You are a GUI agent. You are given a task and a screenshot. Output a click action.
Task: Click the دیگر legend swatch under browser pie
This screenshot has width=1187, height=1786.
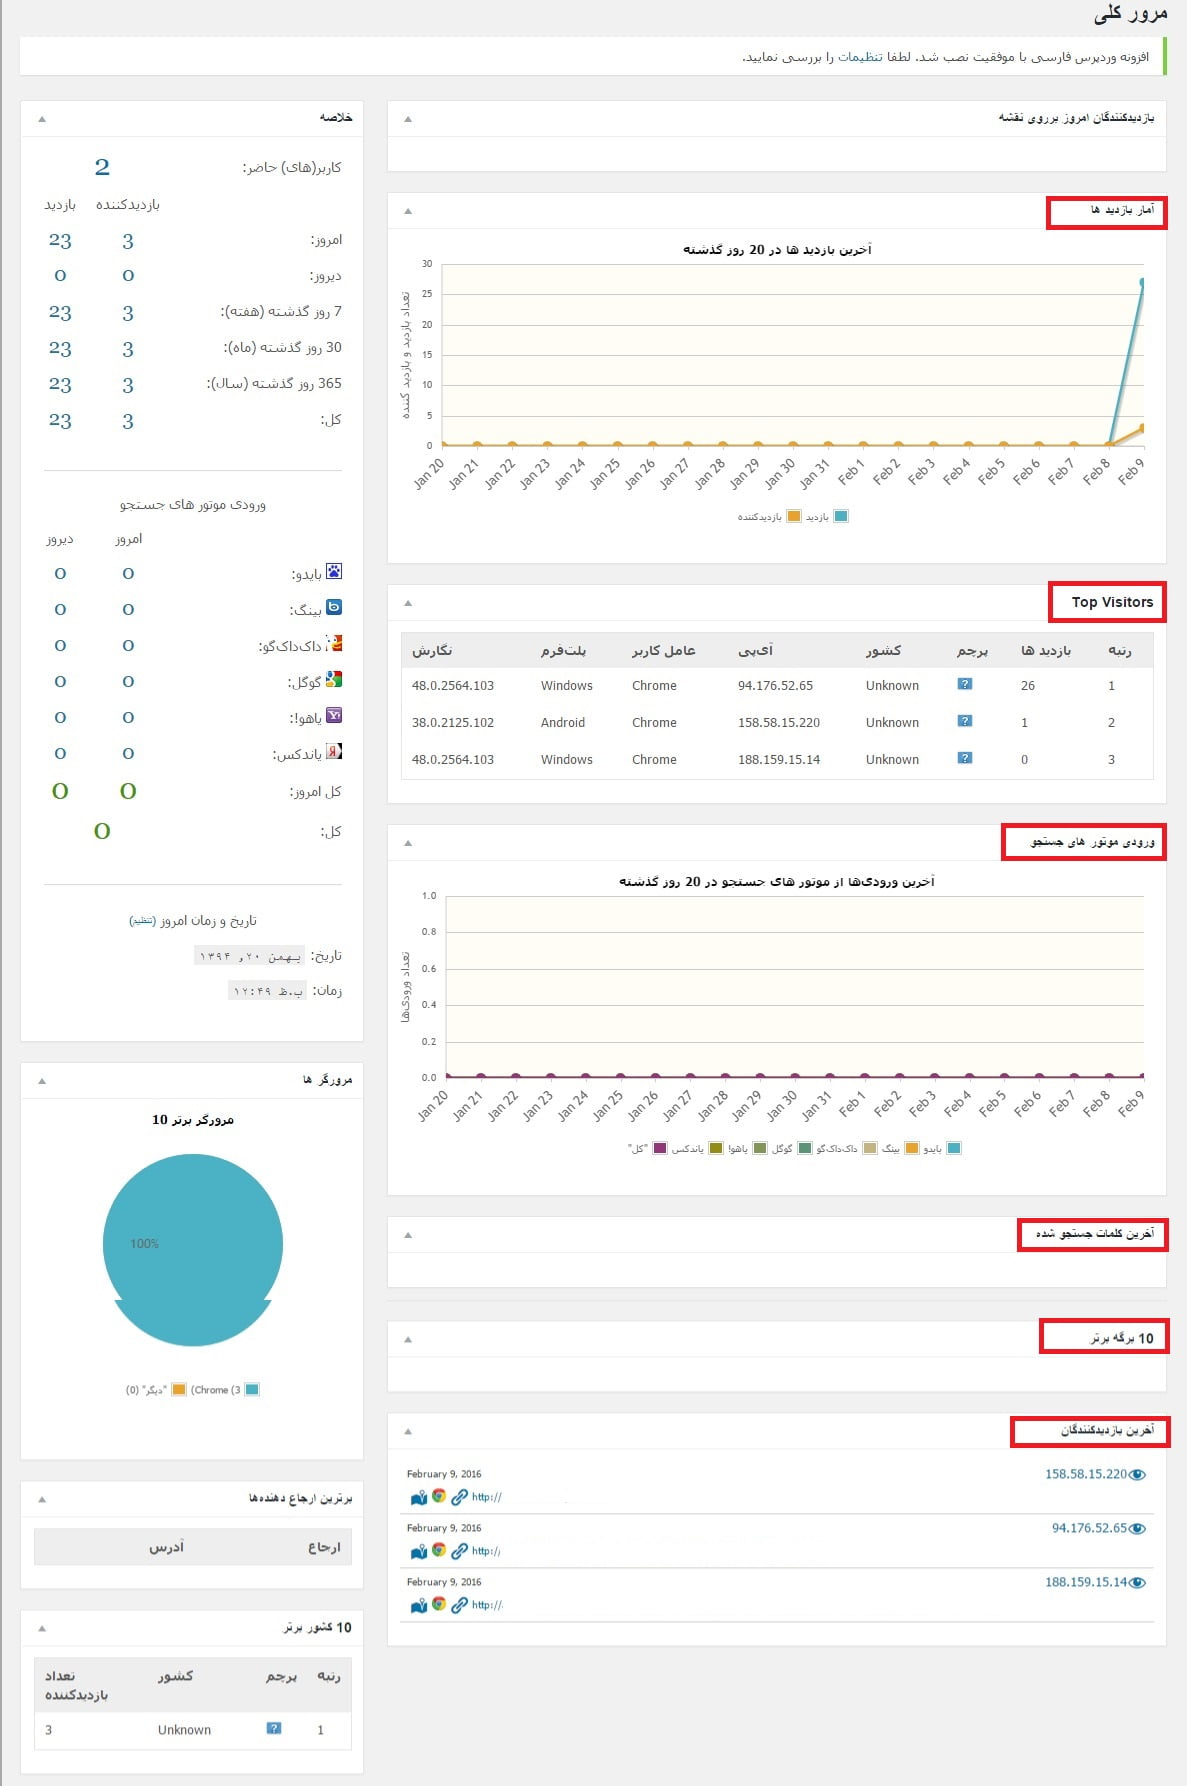click(x=179, y=1389)
